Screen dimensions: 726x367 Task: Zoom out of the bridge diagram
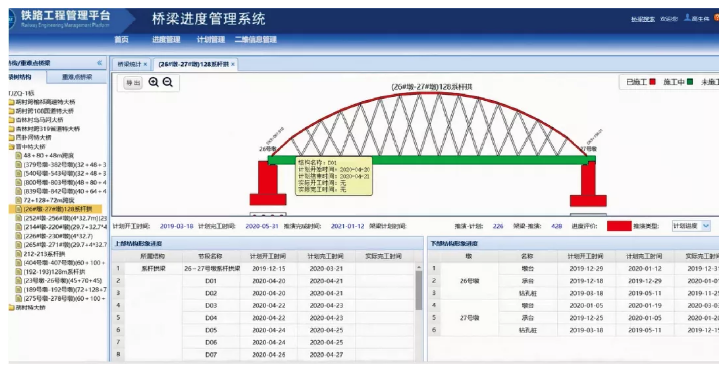pyautogui.click(x=168, y=82)
